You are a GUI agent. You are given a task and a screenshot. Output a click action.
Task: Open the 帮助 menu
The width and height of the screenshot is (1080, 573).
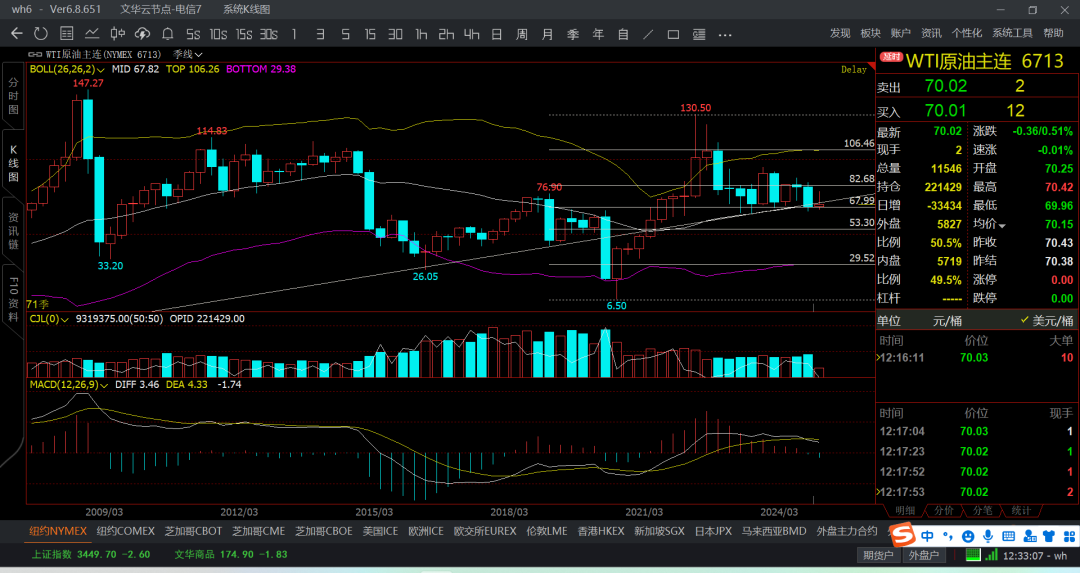[x=1053, y=33]
